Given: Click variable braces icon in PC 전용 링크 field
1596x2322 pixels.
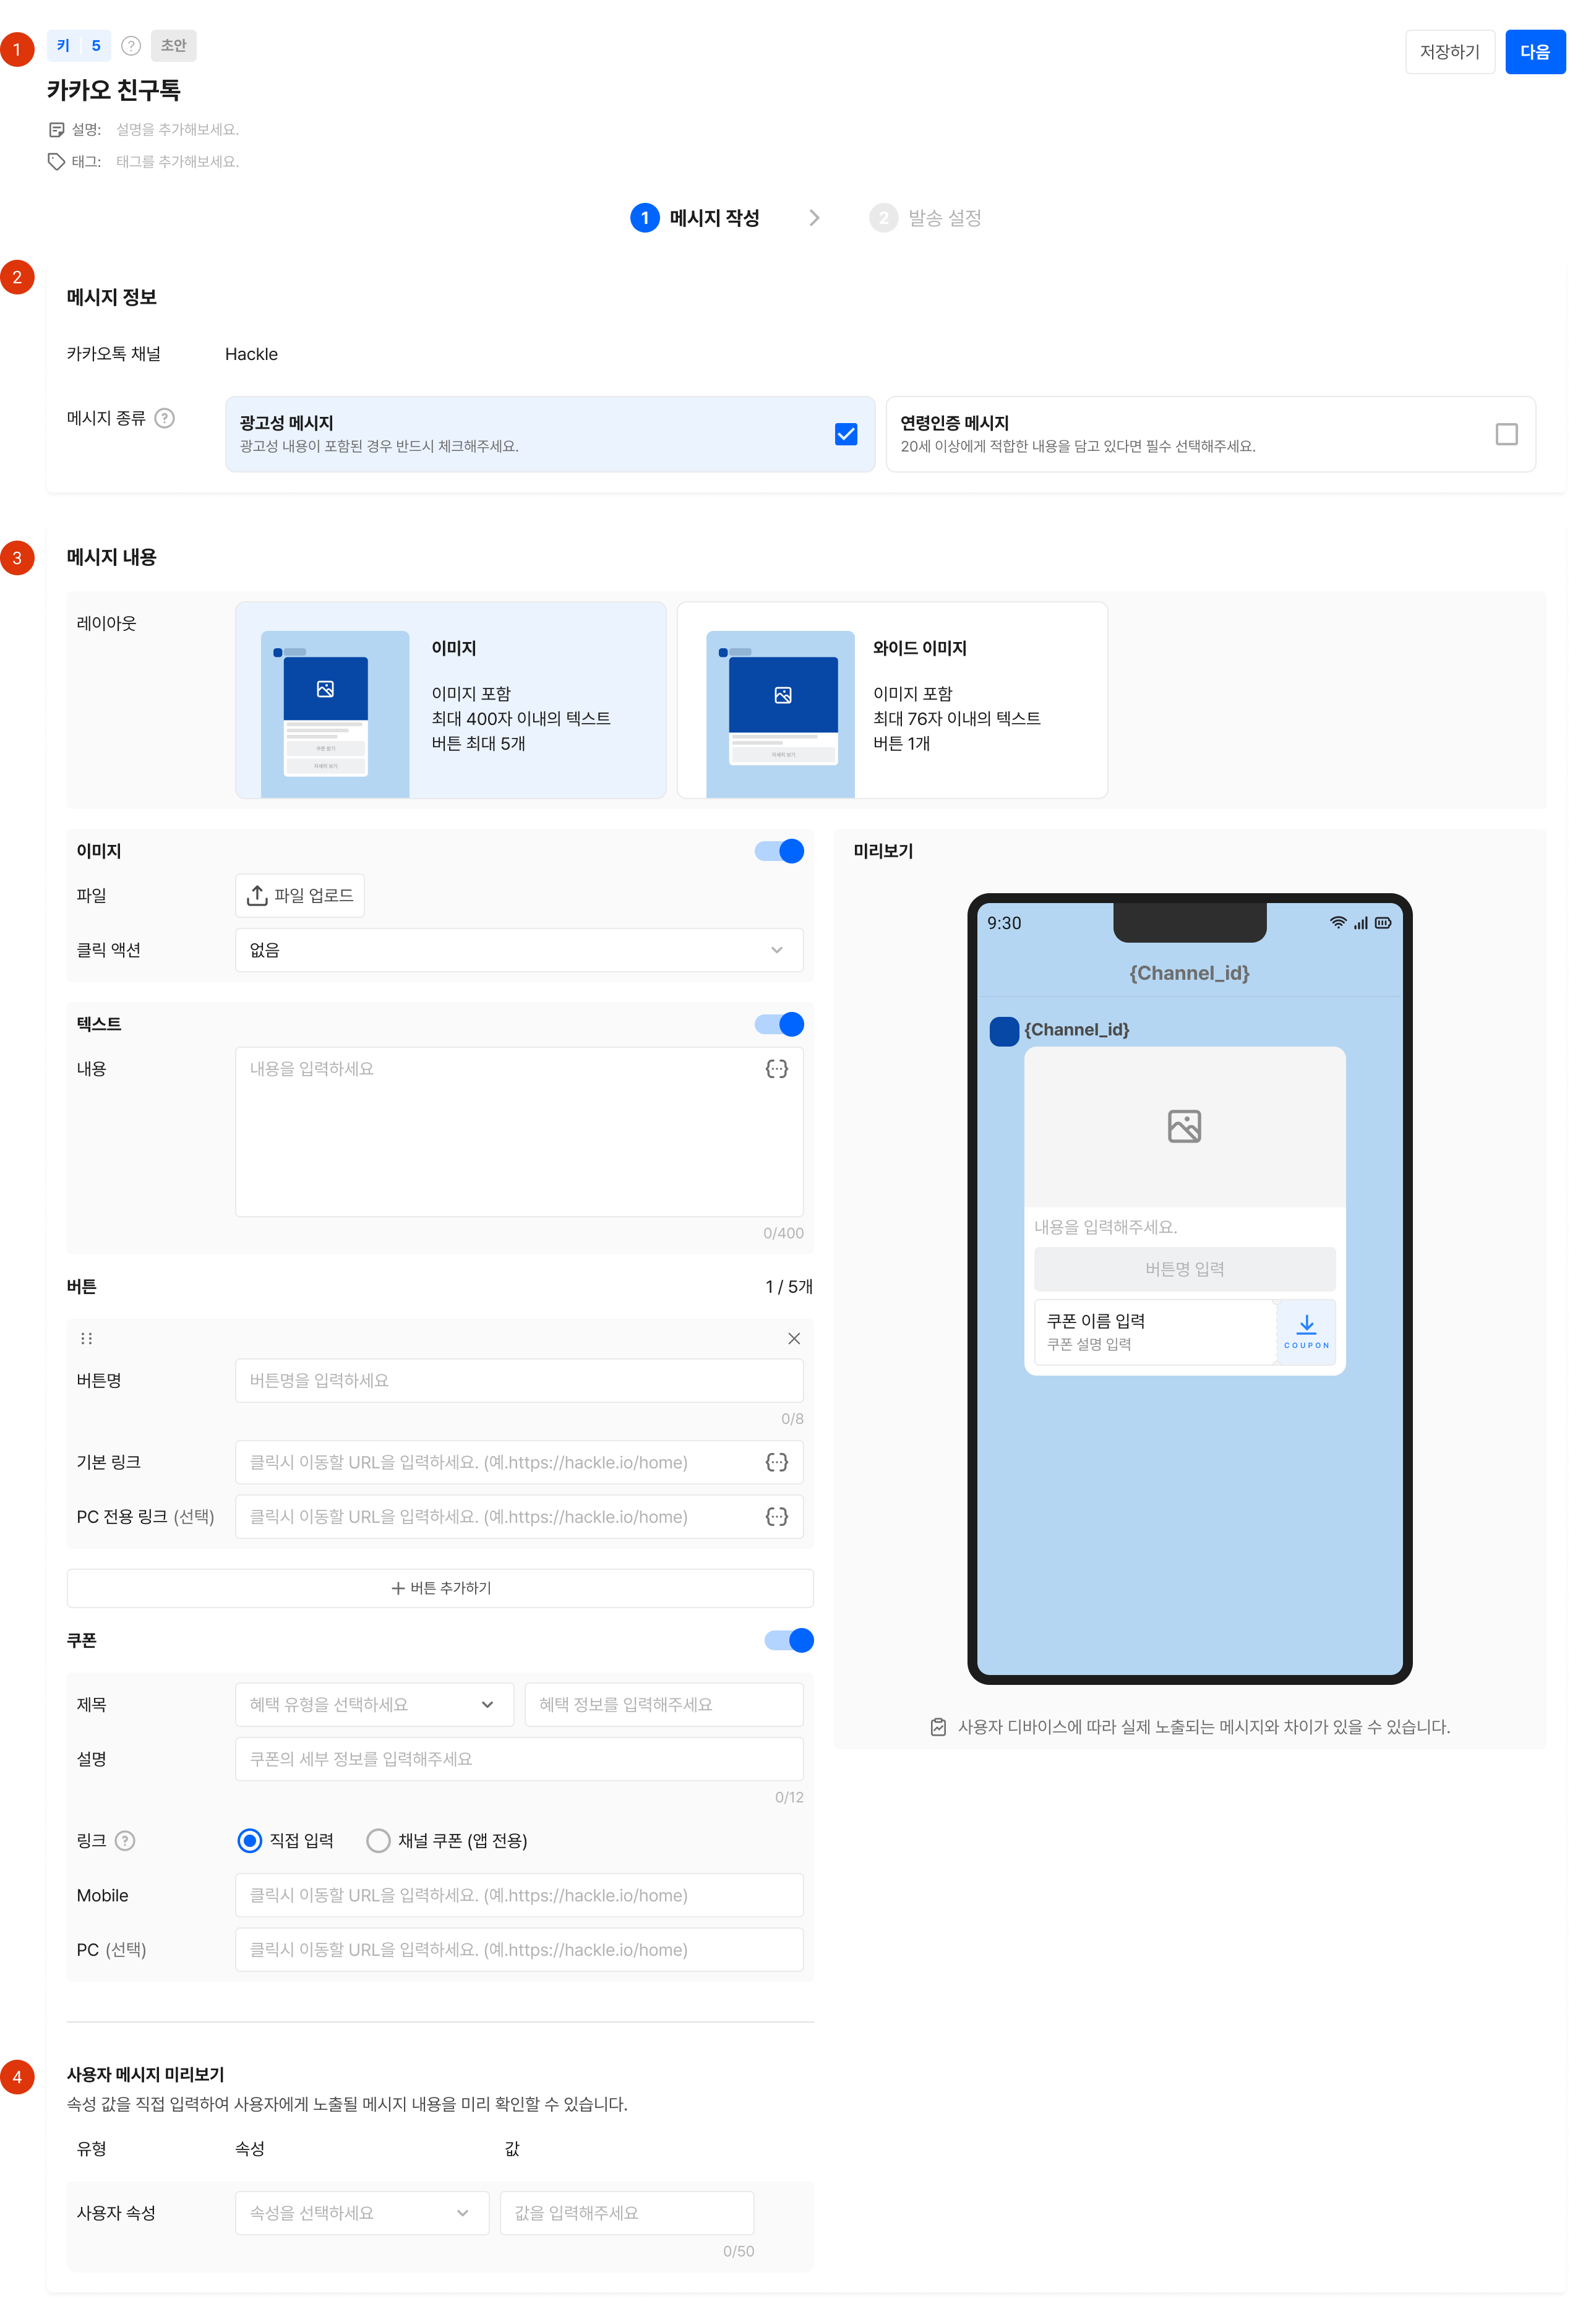Looking at the screenshot, I should click(x=776, y=1517).
